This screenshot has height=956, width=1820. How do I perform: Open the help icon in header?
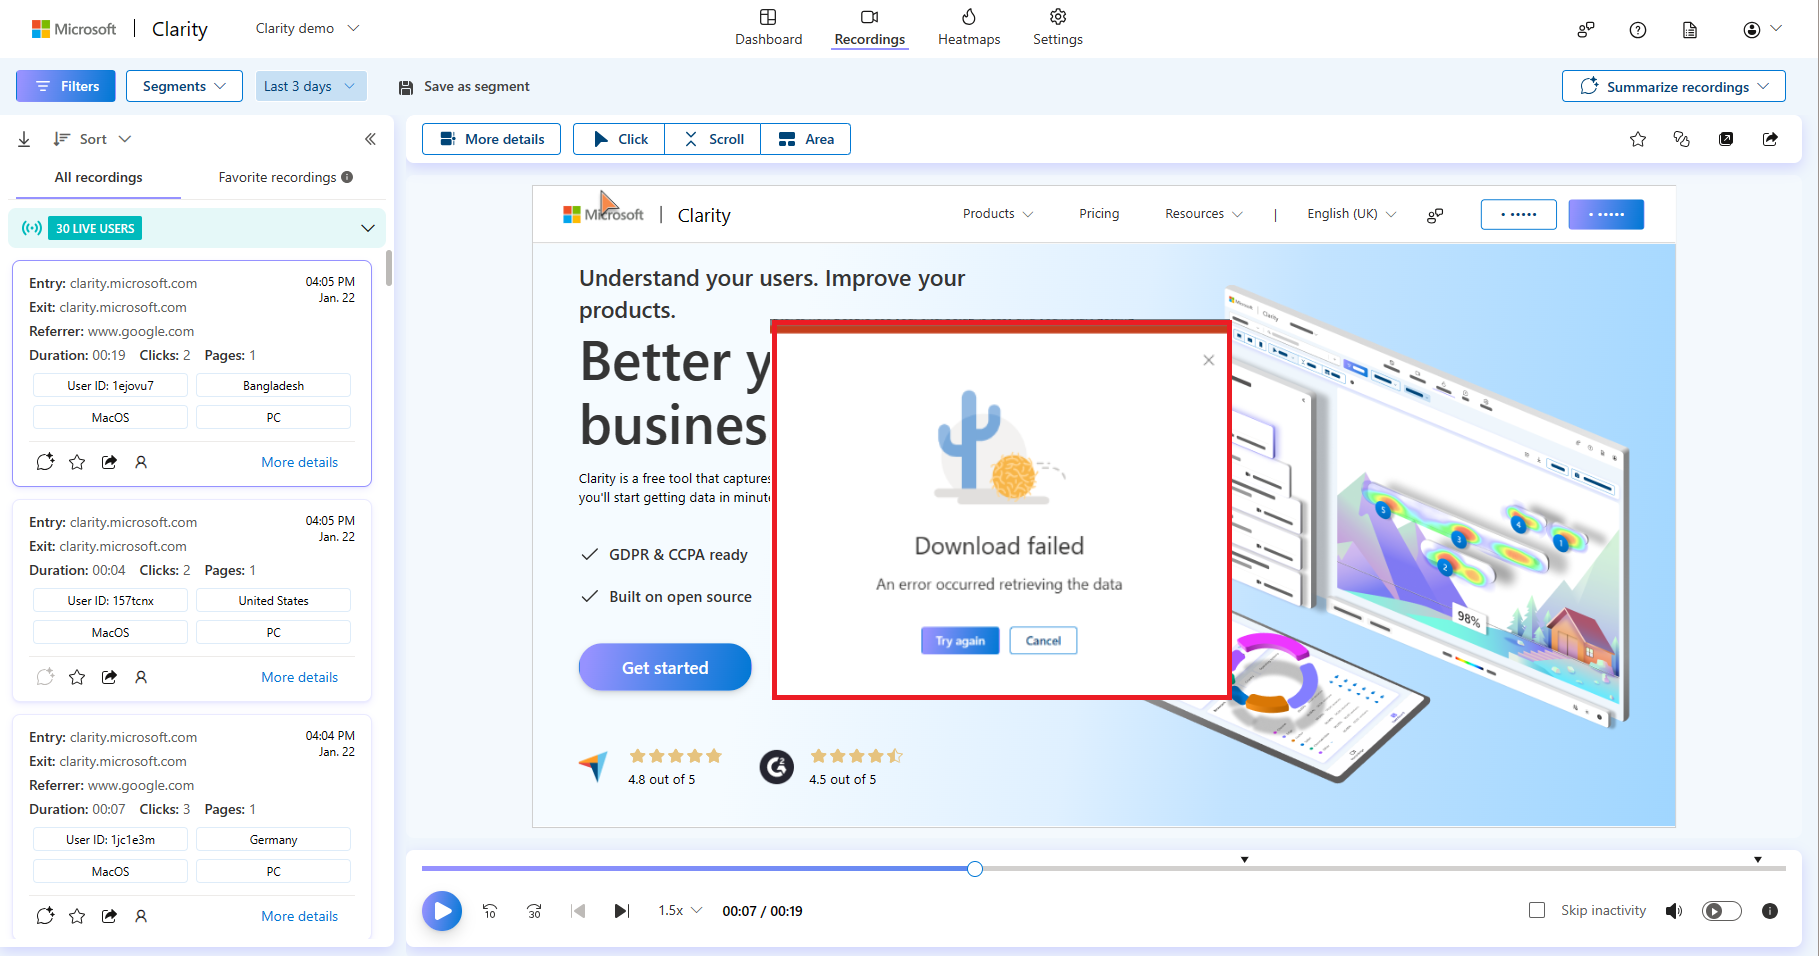[x=1638, y=30]
